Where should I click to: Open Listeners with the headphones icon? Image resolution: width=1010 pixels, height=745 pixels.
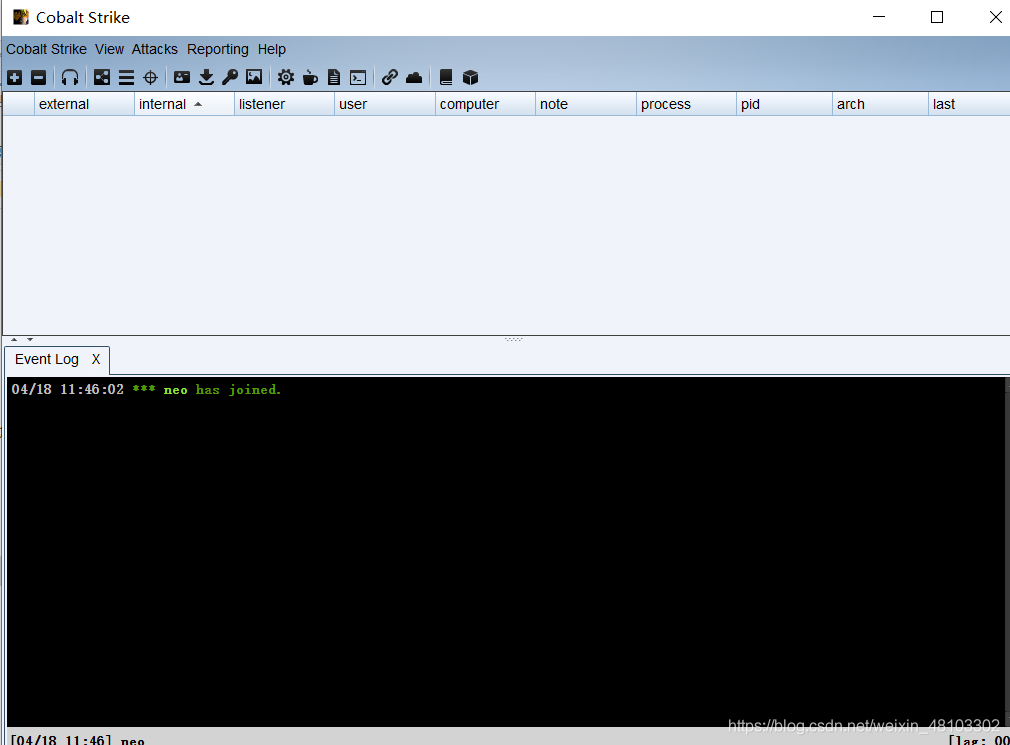tap(70, 78)
